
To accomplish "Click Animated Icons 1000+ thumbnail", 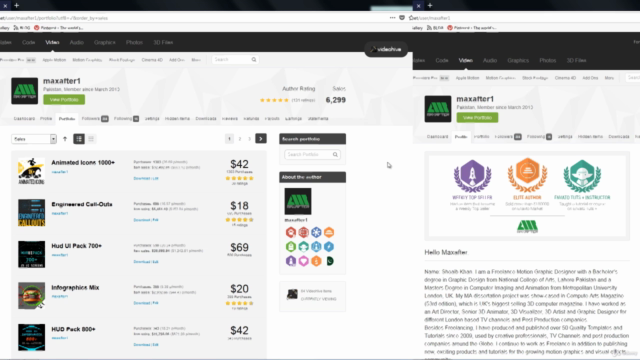I will pyautogui.click(x=31, y=171).
